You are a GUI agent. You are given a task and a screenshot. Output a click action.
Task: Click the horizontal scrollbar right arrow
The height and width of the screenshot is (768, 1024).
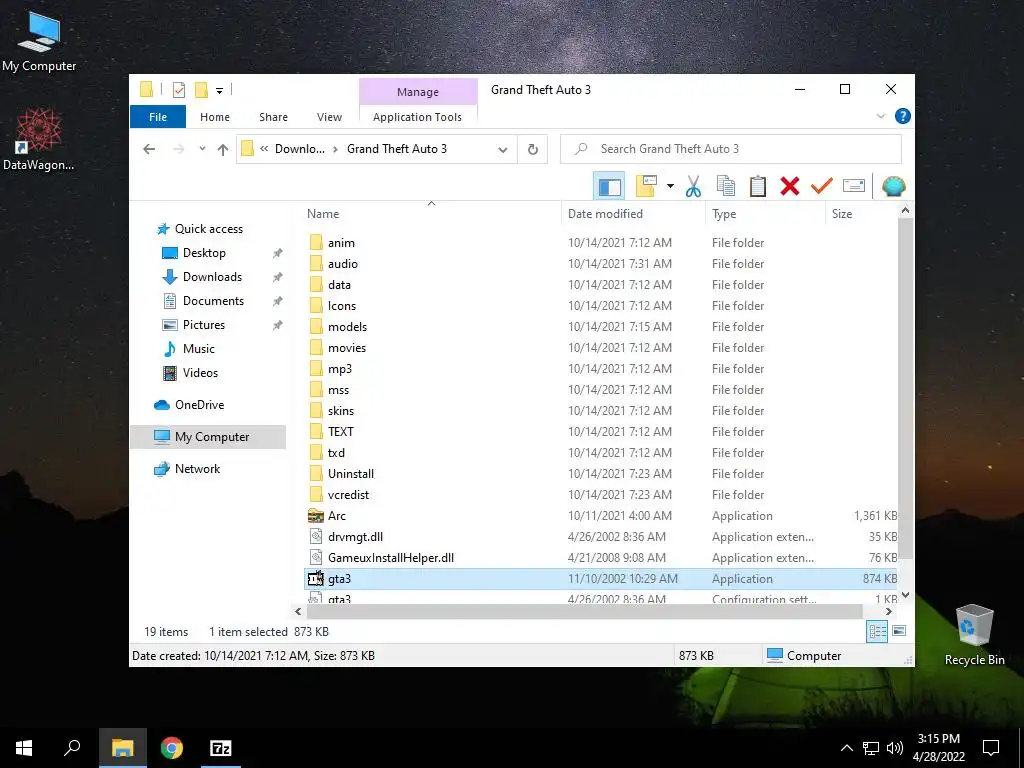pyautogui.click(x=888, y=611)
